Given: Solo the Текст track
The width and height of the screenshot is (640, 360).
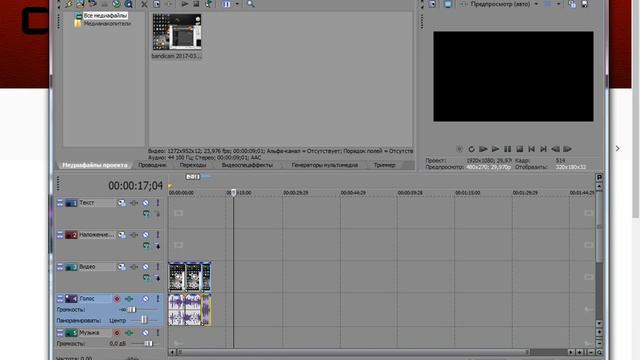Looking at the screenshot, I should point(158,203).
